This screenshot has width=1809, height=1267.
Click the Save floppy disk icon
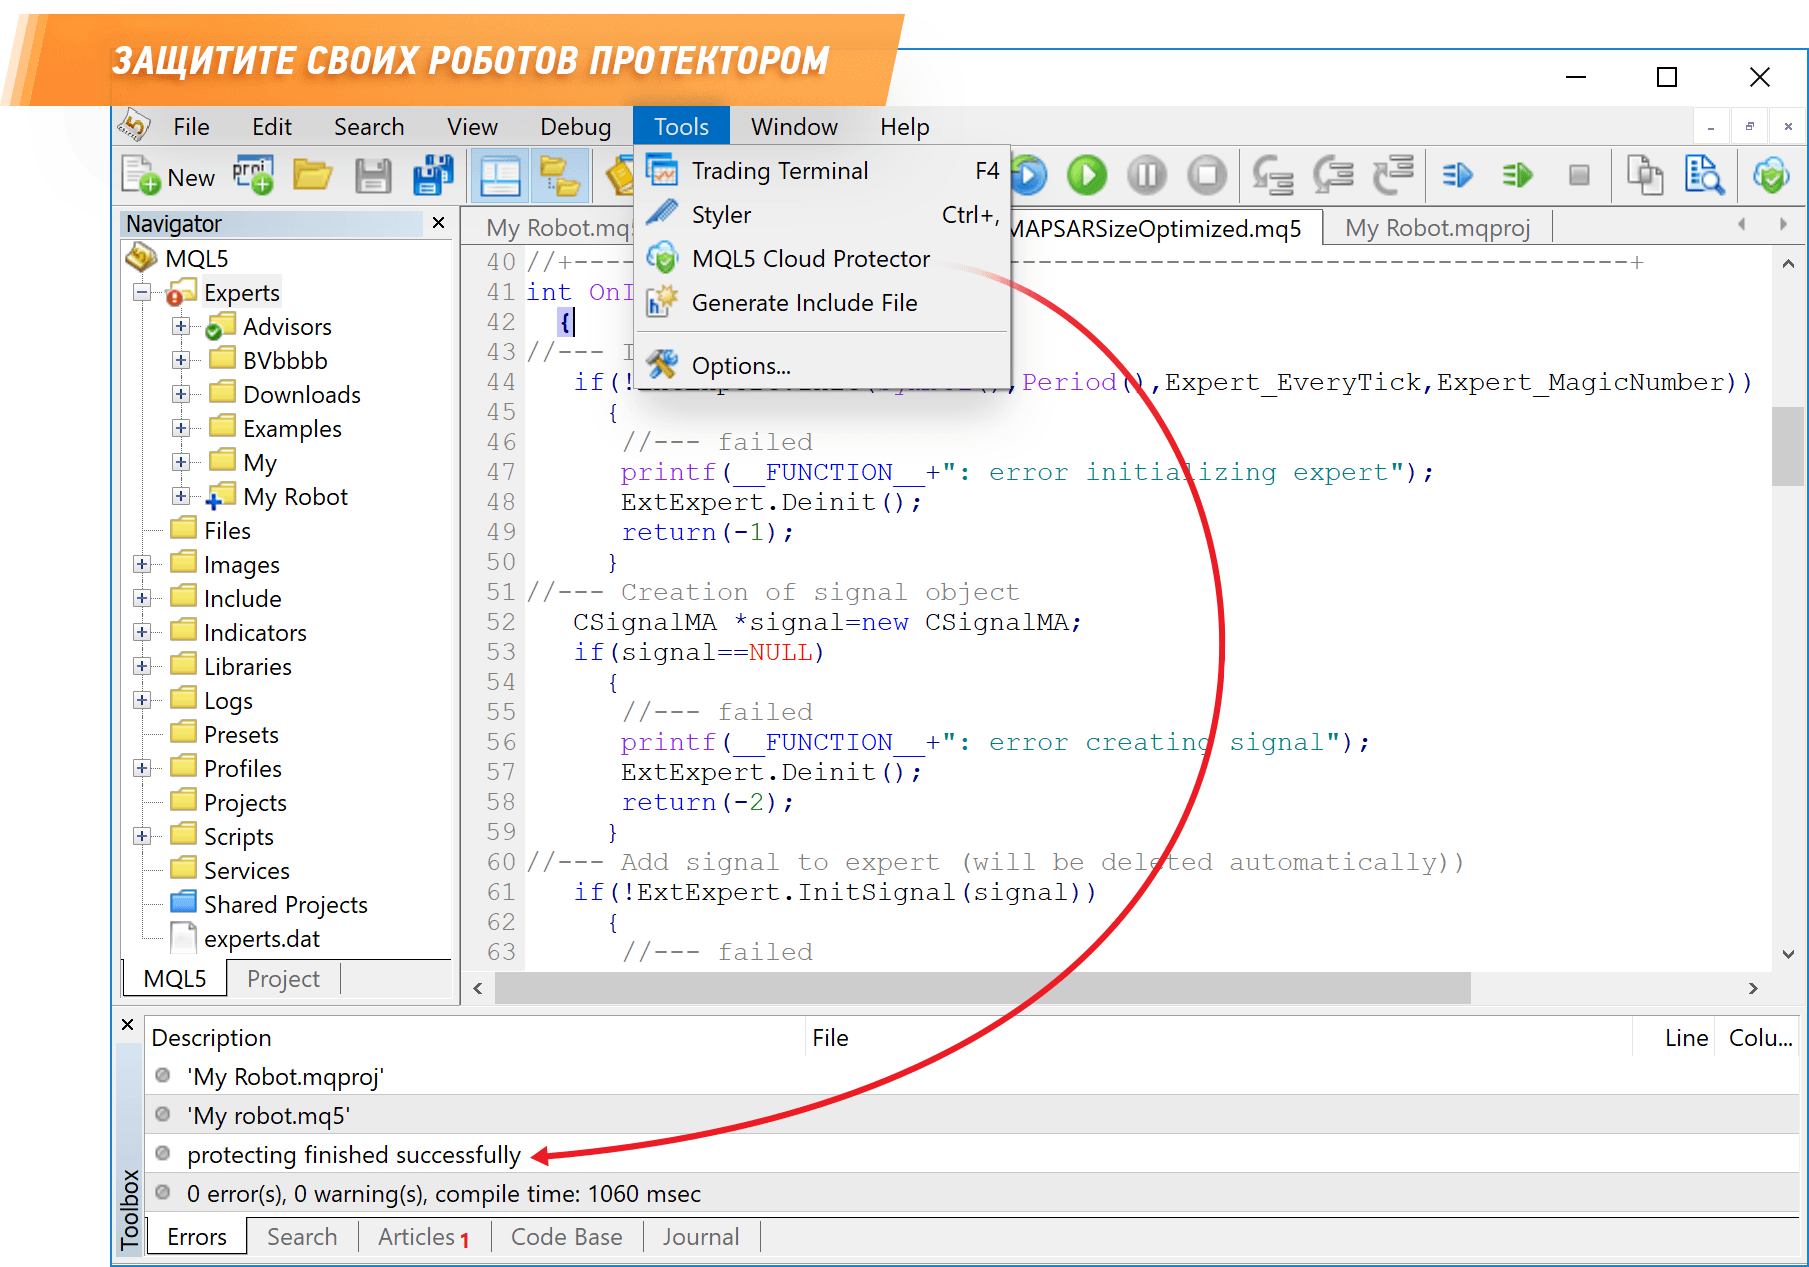point(373,176)
